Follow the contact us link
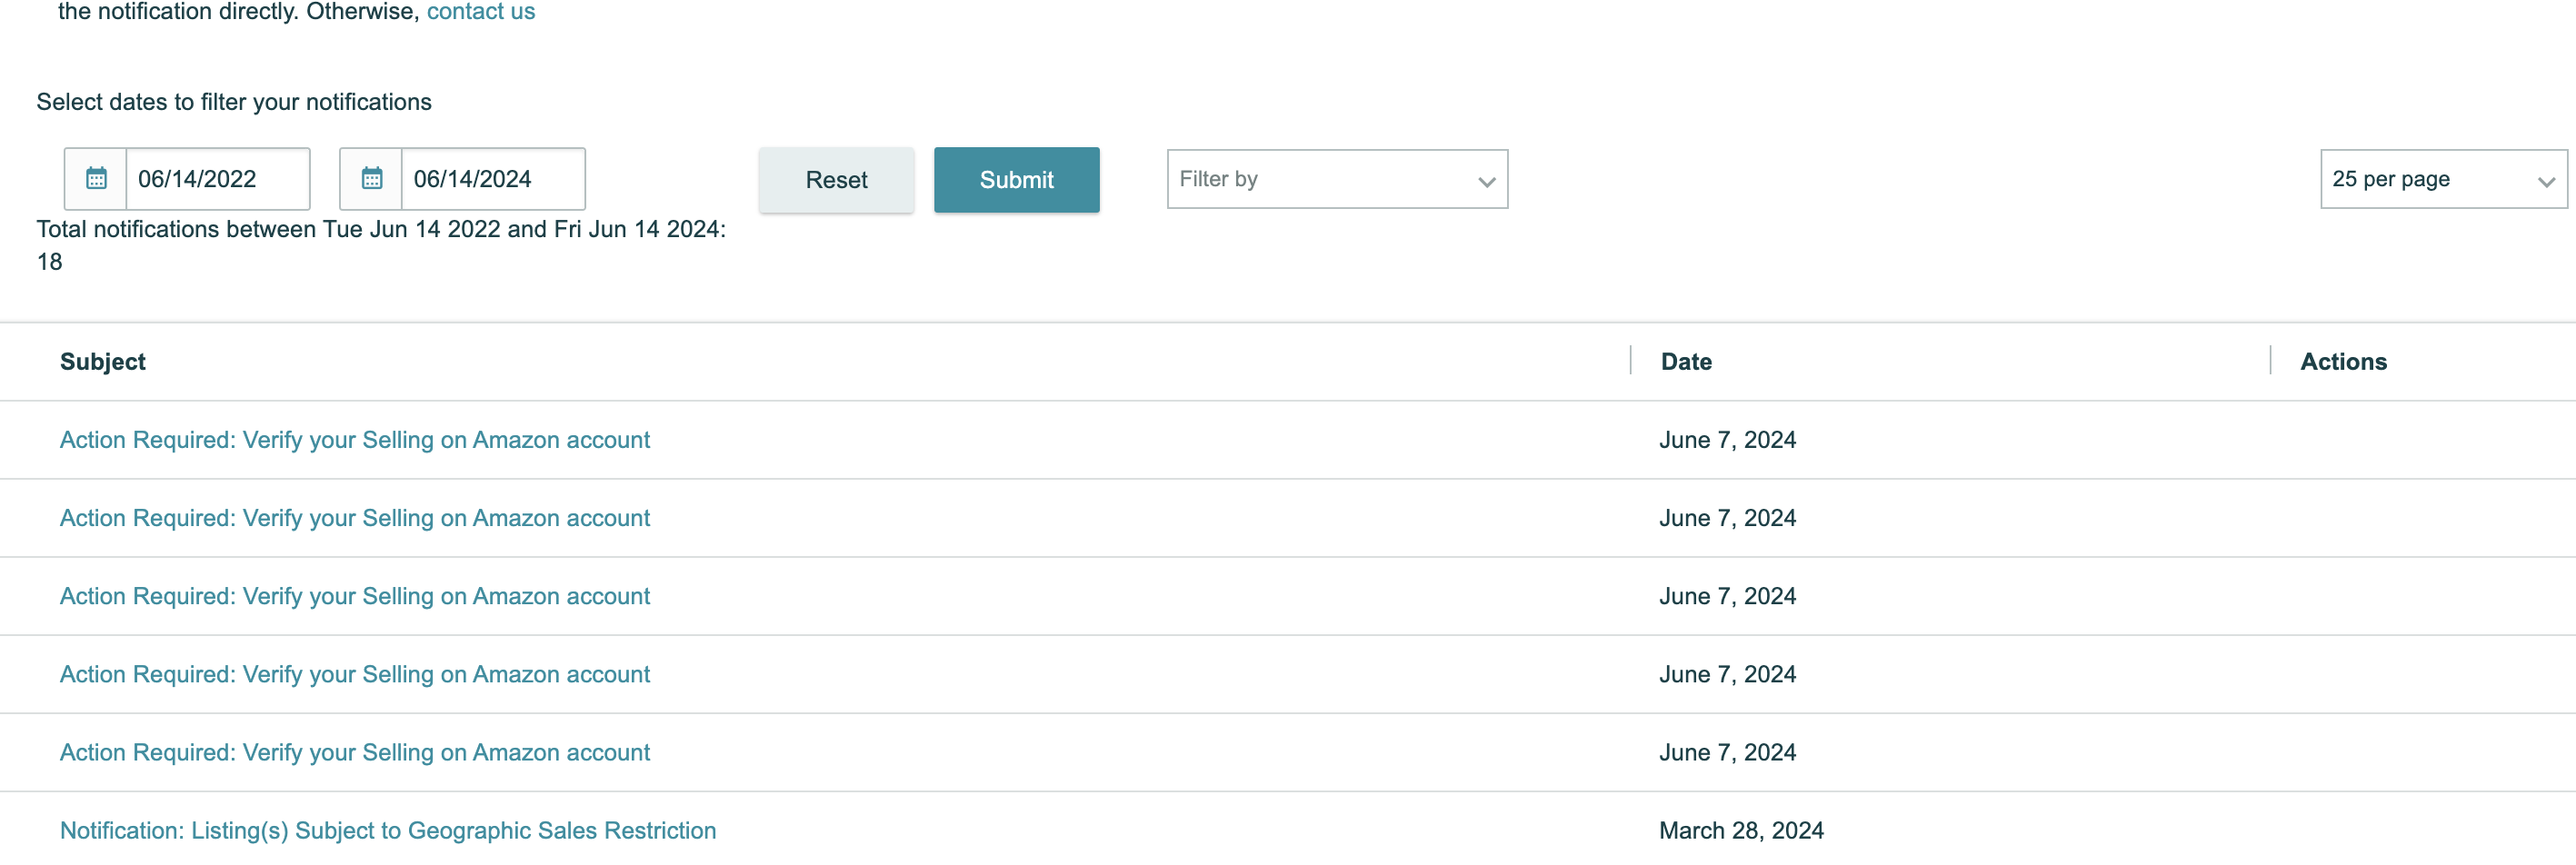This screenshot has width=2576, height=865. point(481,12)
